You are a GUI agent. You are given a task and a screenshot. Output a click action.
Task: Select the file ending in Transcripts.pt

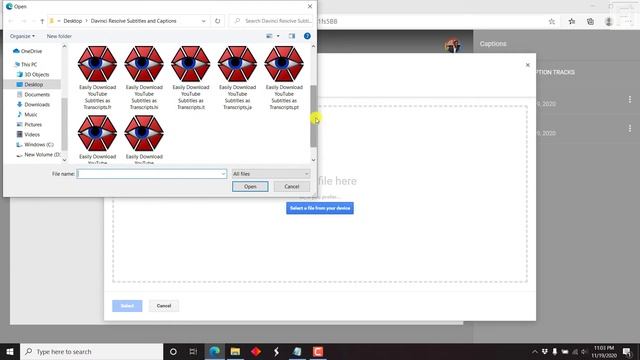284,78
